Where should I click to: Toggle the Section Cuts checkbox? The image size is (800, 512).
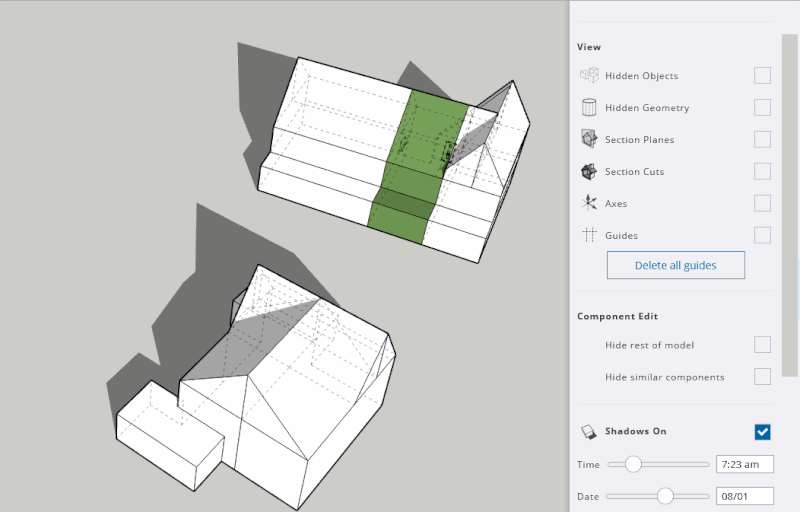point(762,171)
